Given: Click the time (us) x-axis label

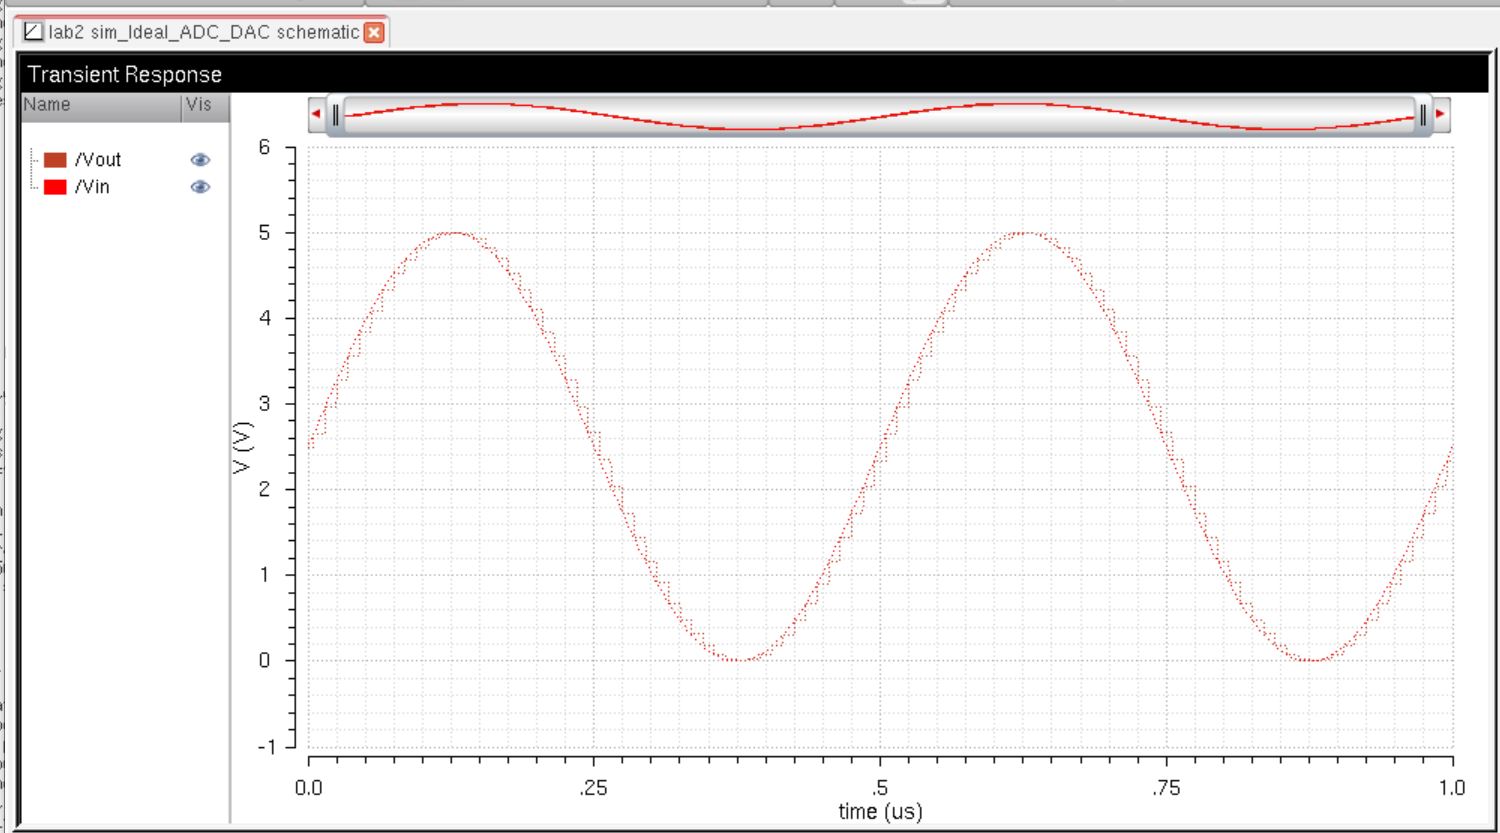Looking at the screenshot, I should [880, 812].
